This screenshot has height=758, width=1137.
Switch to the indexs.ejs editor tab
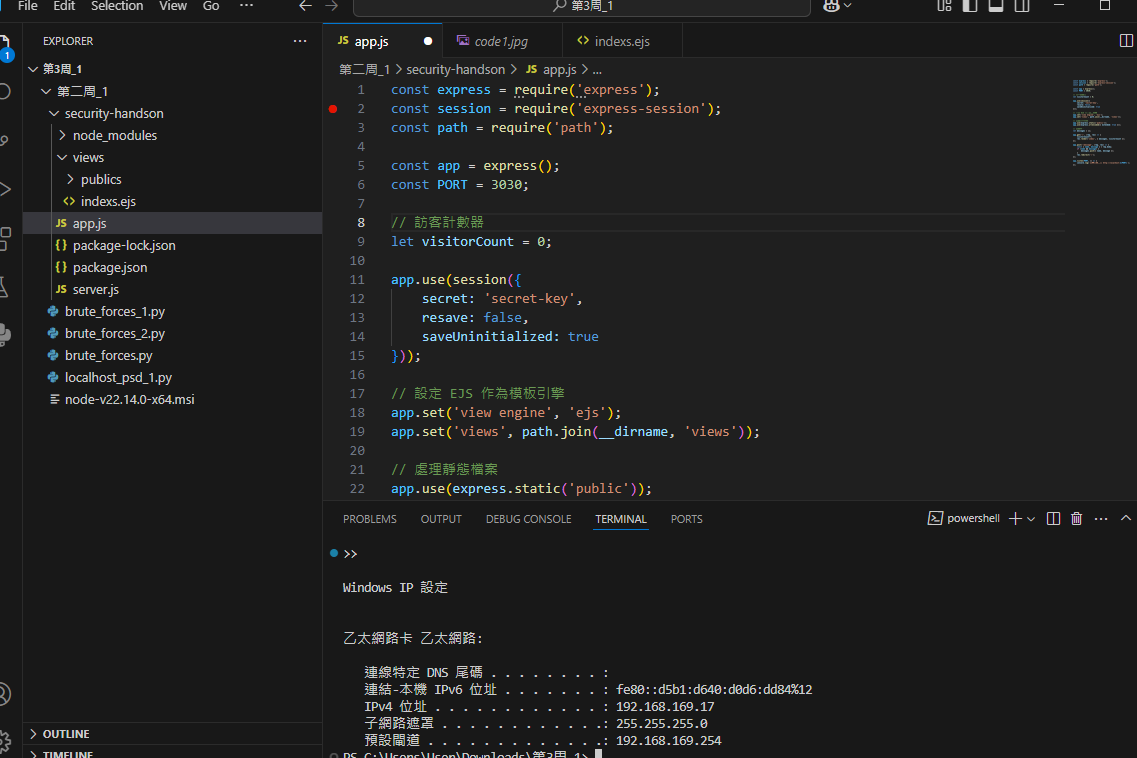[x=621, y=42]
